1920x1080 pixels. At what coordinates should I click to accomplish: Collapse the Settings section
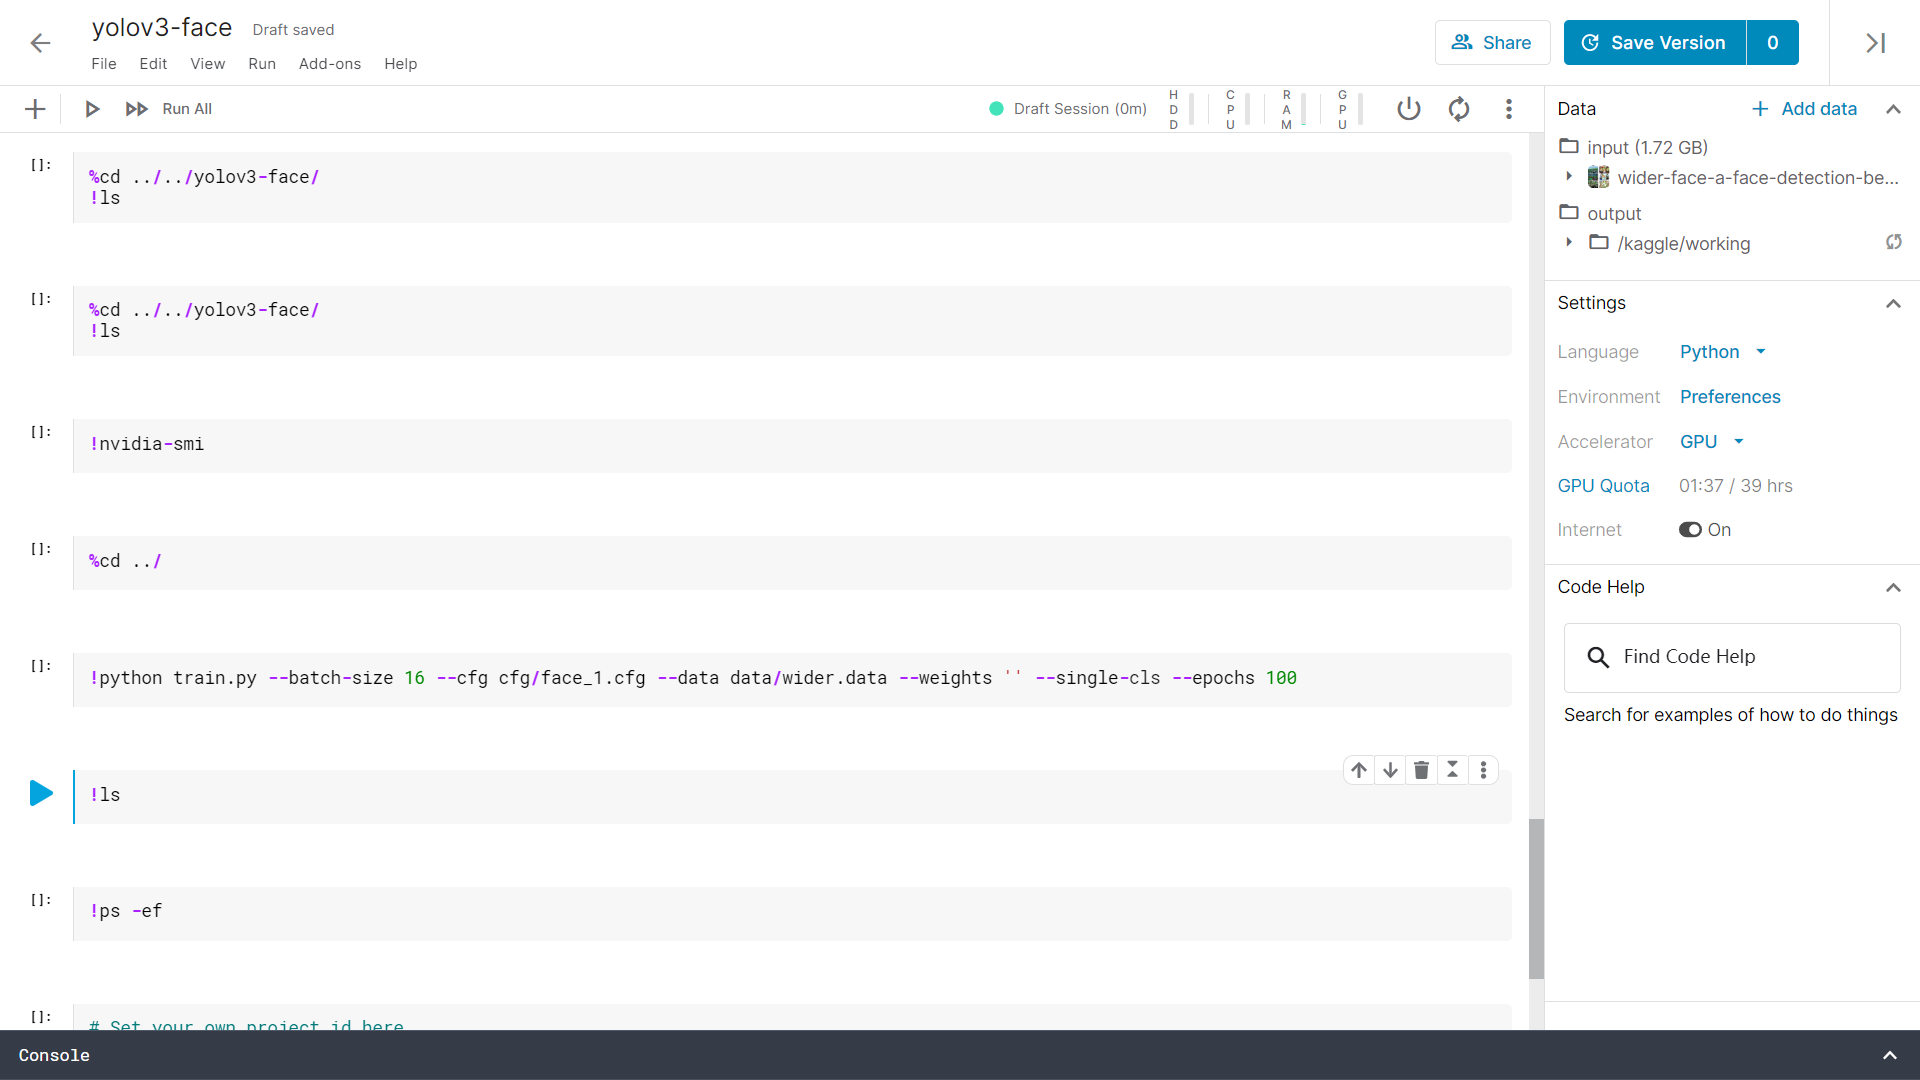pos(1893,303)
